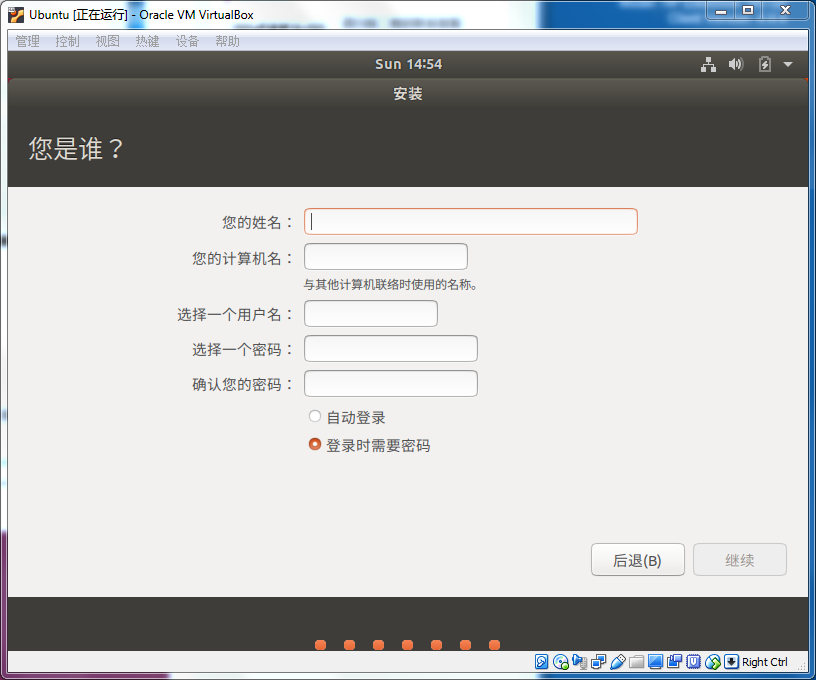This screenshot has width=816, height=680.
Task: Open the 管理 menu
Action: click(x=27, y=41)
